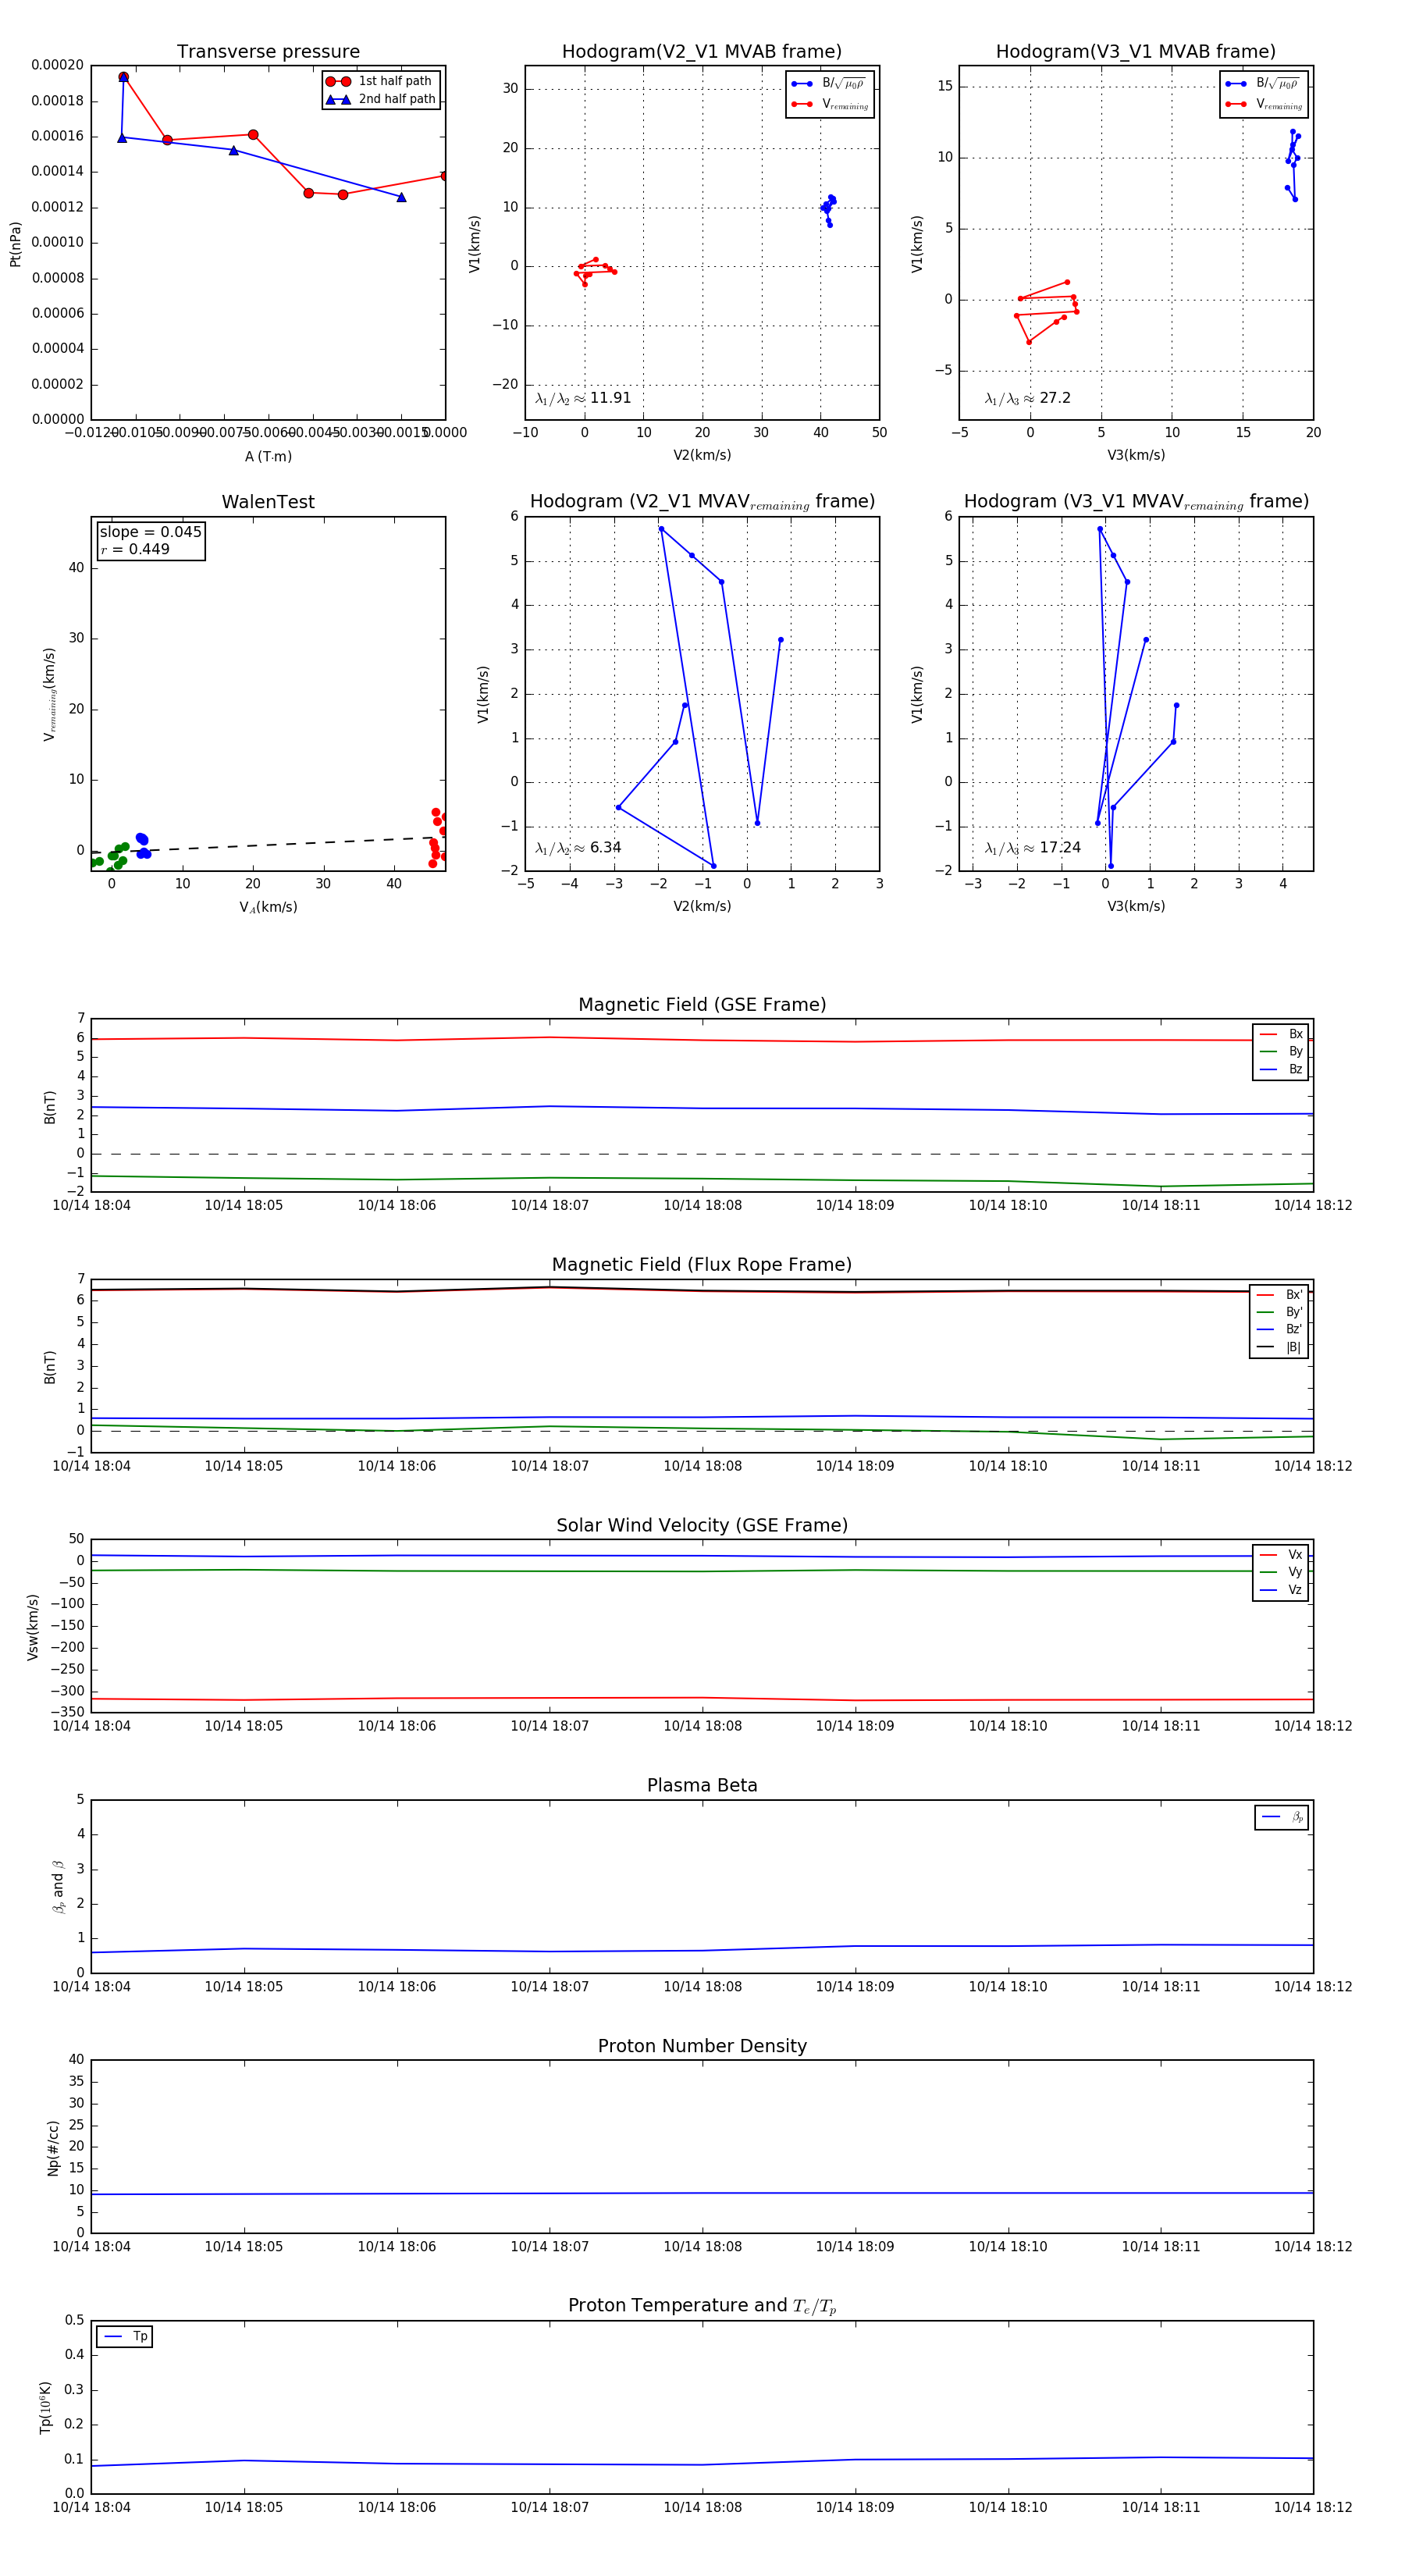
Task: Click the "Magnetic Field (Flux Rope Frame)" title
Action: pyautogui.click(x=702, y=1265)
